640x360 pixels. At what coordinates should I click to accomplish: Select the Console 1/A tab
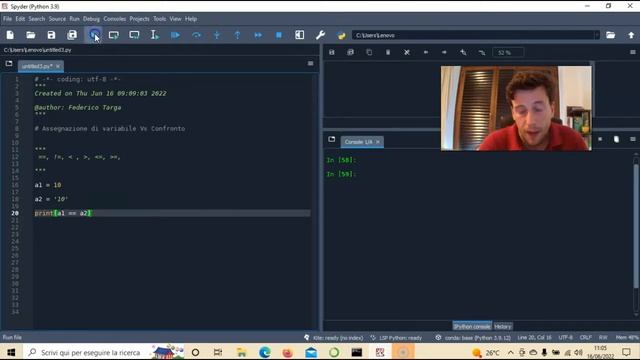[358, 142]
